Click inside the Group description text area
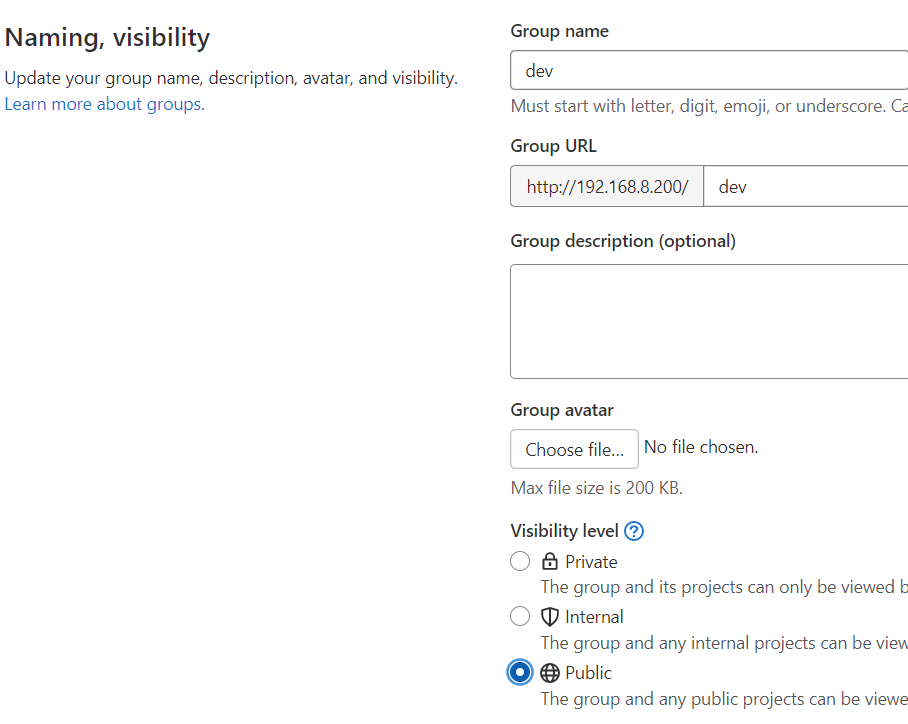908x724 pixels. tap(710, 321)
